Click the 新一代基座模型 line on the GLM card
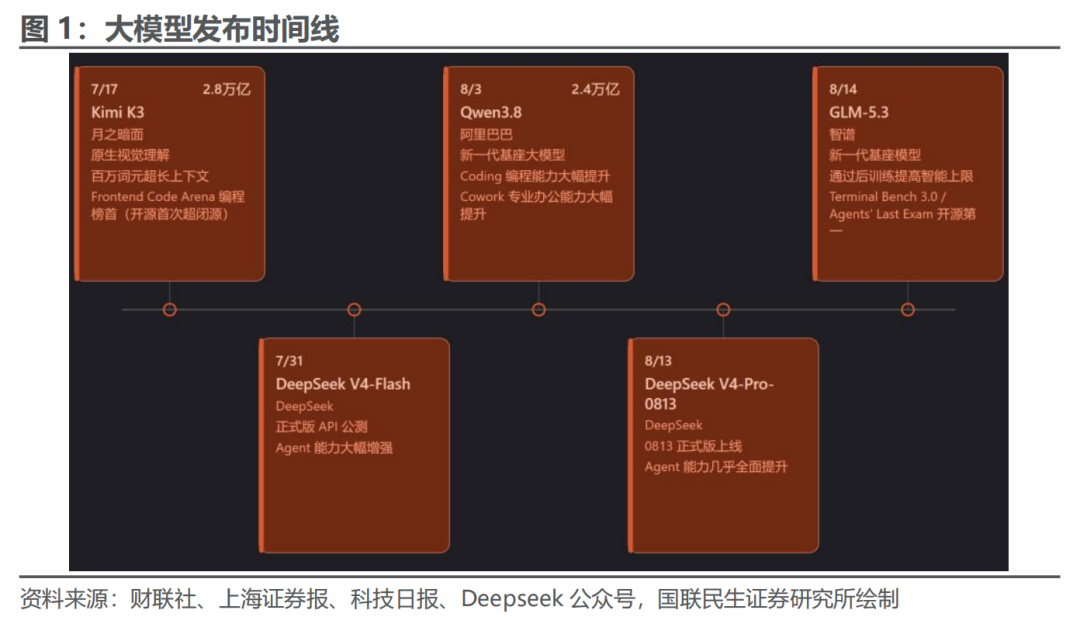 [875, 155]
